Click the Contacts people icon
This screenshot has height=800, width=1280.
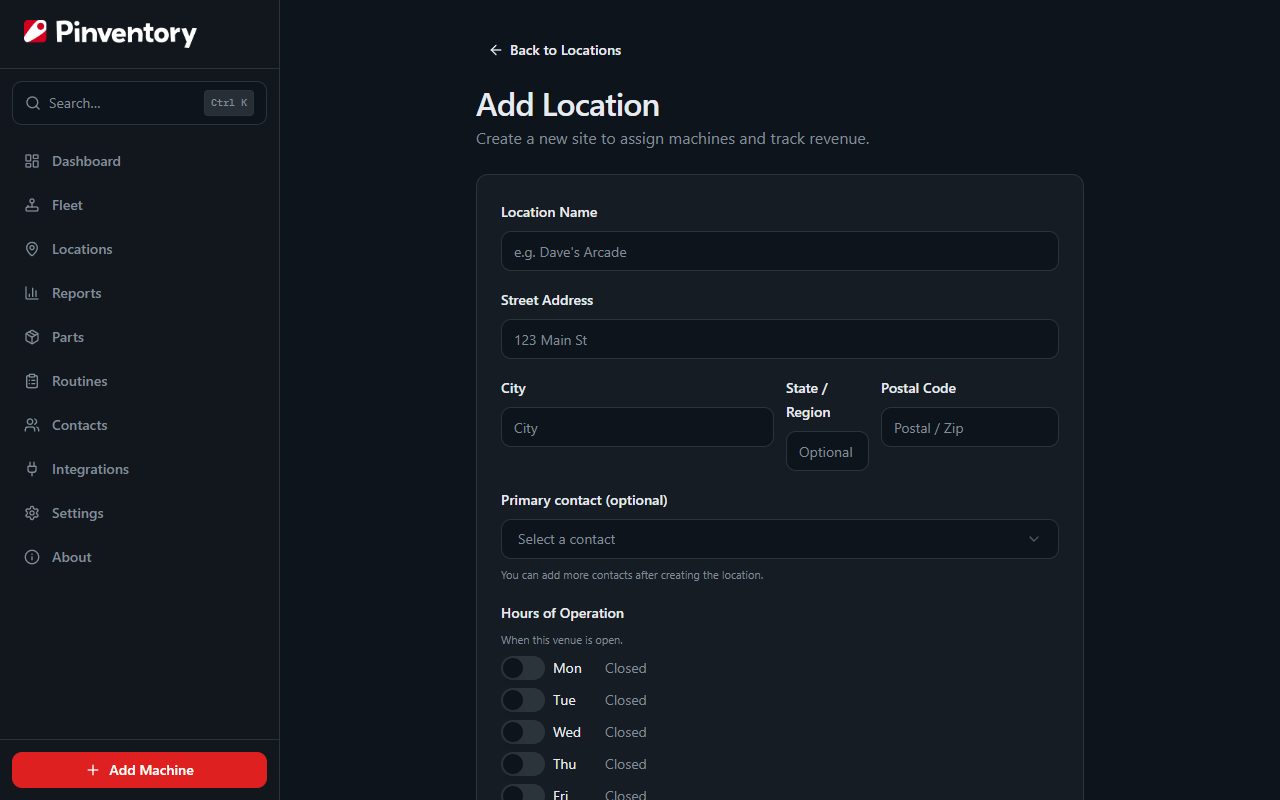coord(32,425)
